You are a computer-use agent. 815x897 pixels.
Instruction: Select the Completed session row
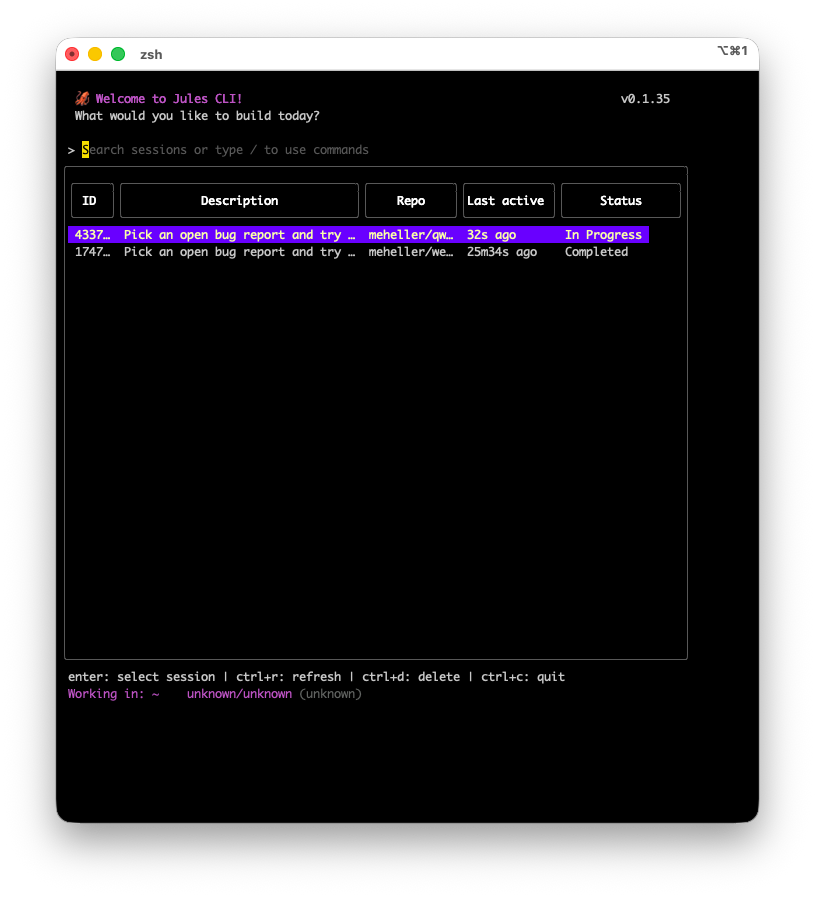358,252
